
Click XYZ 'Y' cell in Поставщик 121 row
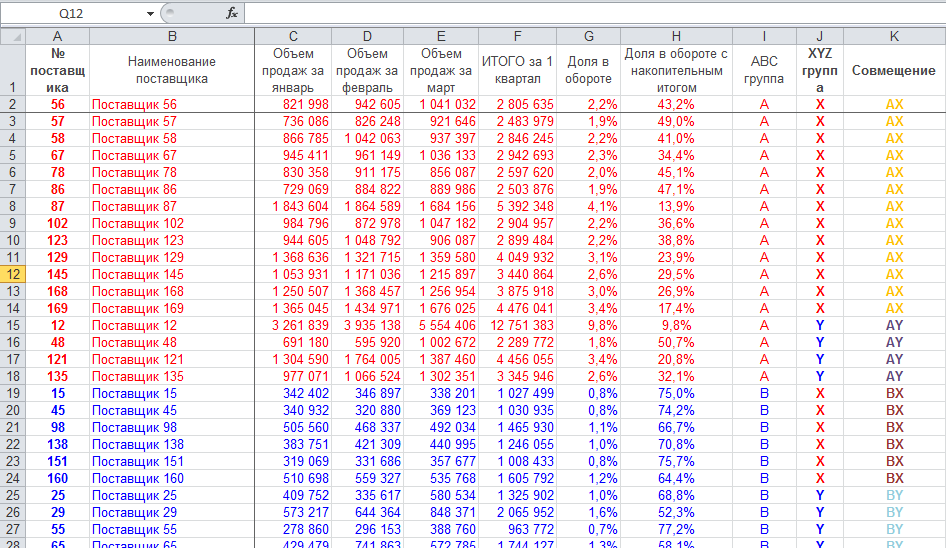click(819, 360)
